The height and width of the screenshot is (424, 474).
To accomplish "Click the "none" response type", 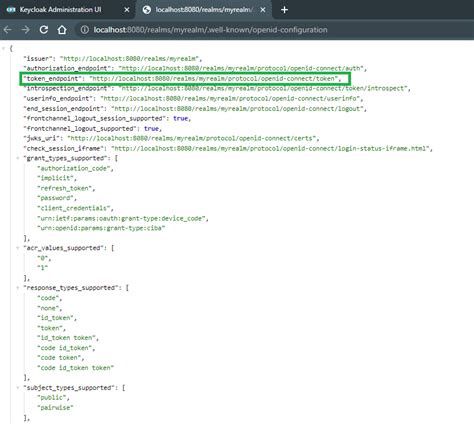I will pos(48,308).
